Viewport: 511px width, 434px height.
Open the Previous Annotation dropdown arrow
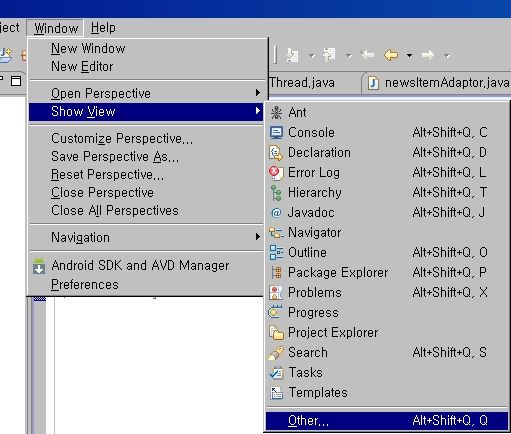(348, 56)
